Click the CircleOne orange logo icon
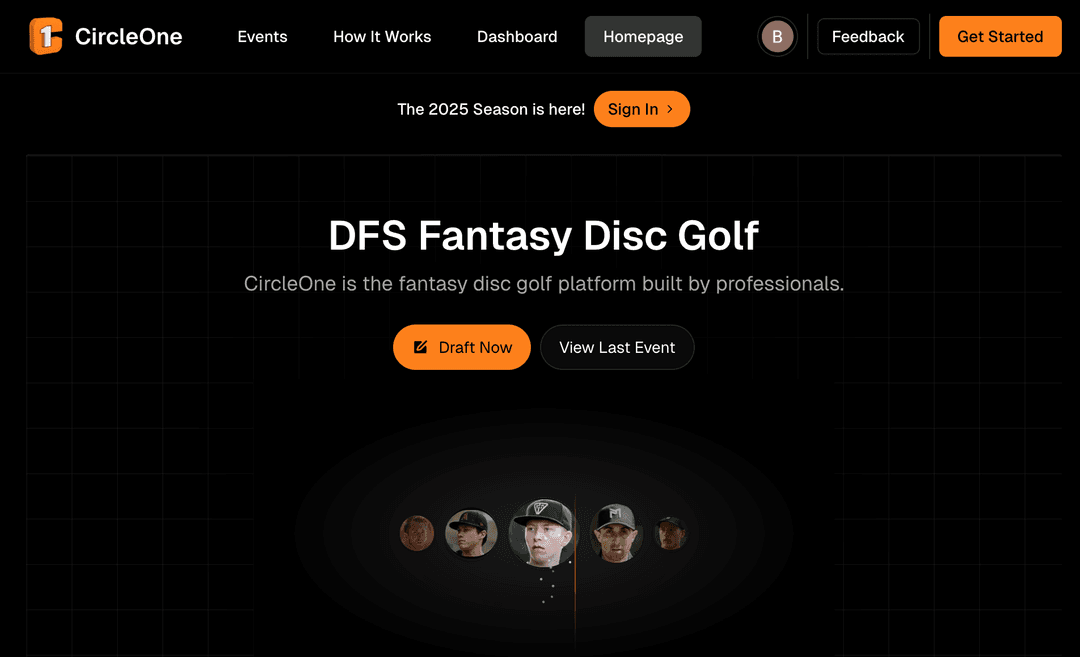 coord(46,36)
